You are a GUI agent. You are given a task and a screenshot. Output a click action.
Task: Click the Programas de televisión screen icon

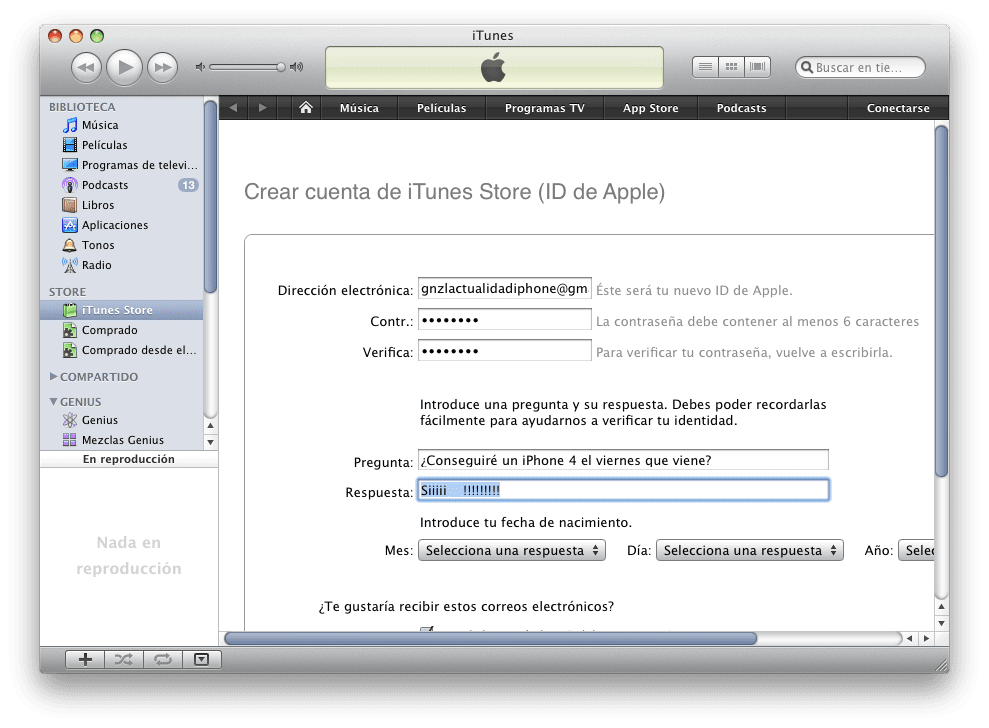[70, 165]
